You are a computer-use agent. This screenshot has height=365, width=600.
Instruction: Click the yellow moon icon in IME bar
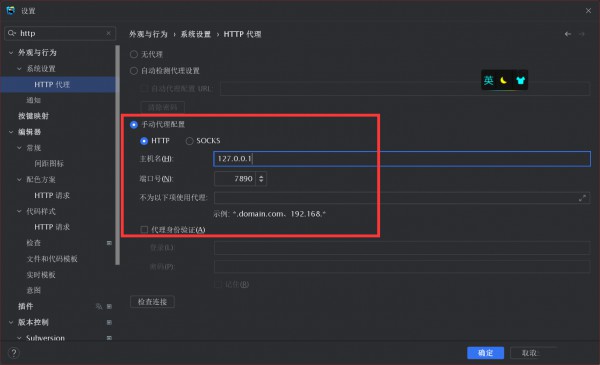pos(504,80)
